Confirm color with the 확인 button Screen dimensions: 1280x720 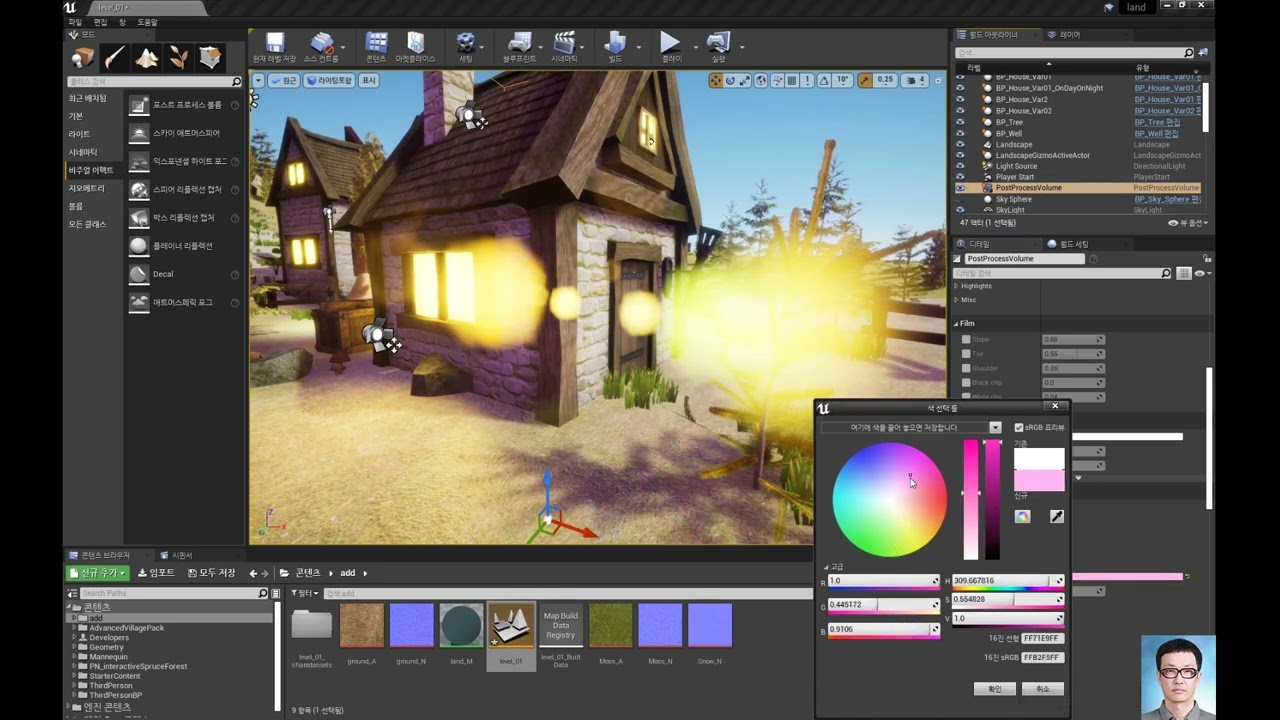click(x=994, y=689)
